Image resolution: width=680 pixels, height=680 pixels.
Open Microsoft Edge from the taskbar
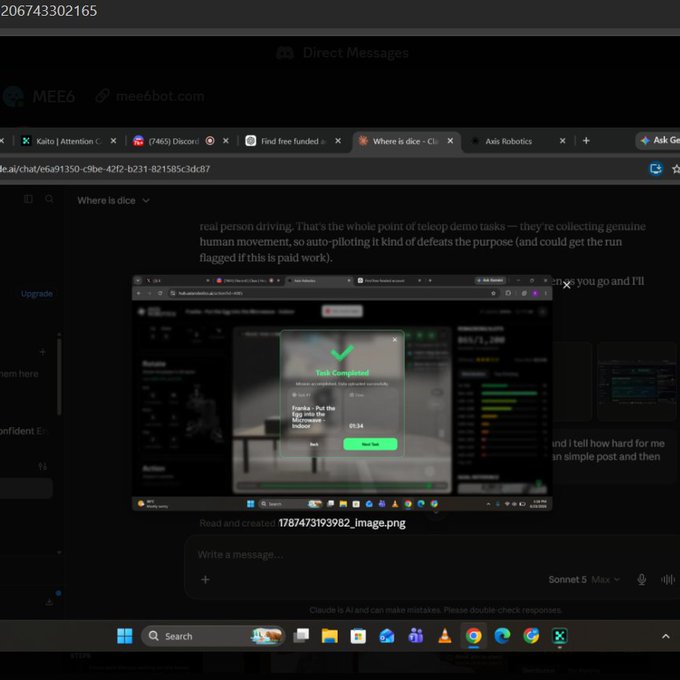click(502, 636)
